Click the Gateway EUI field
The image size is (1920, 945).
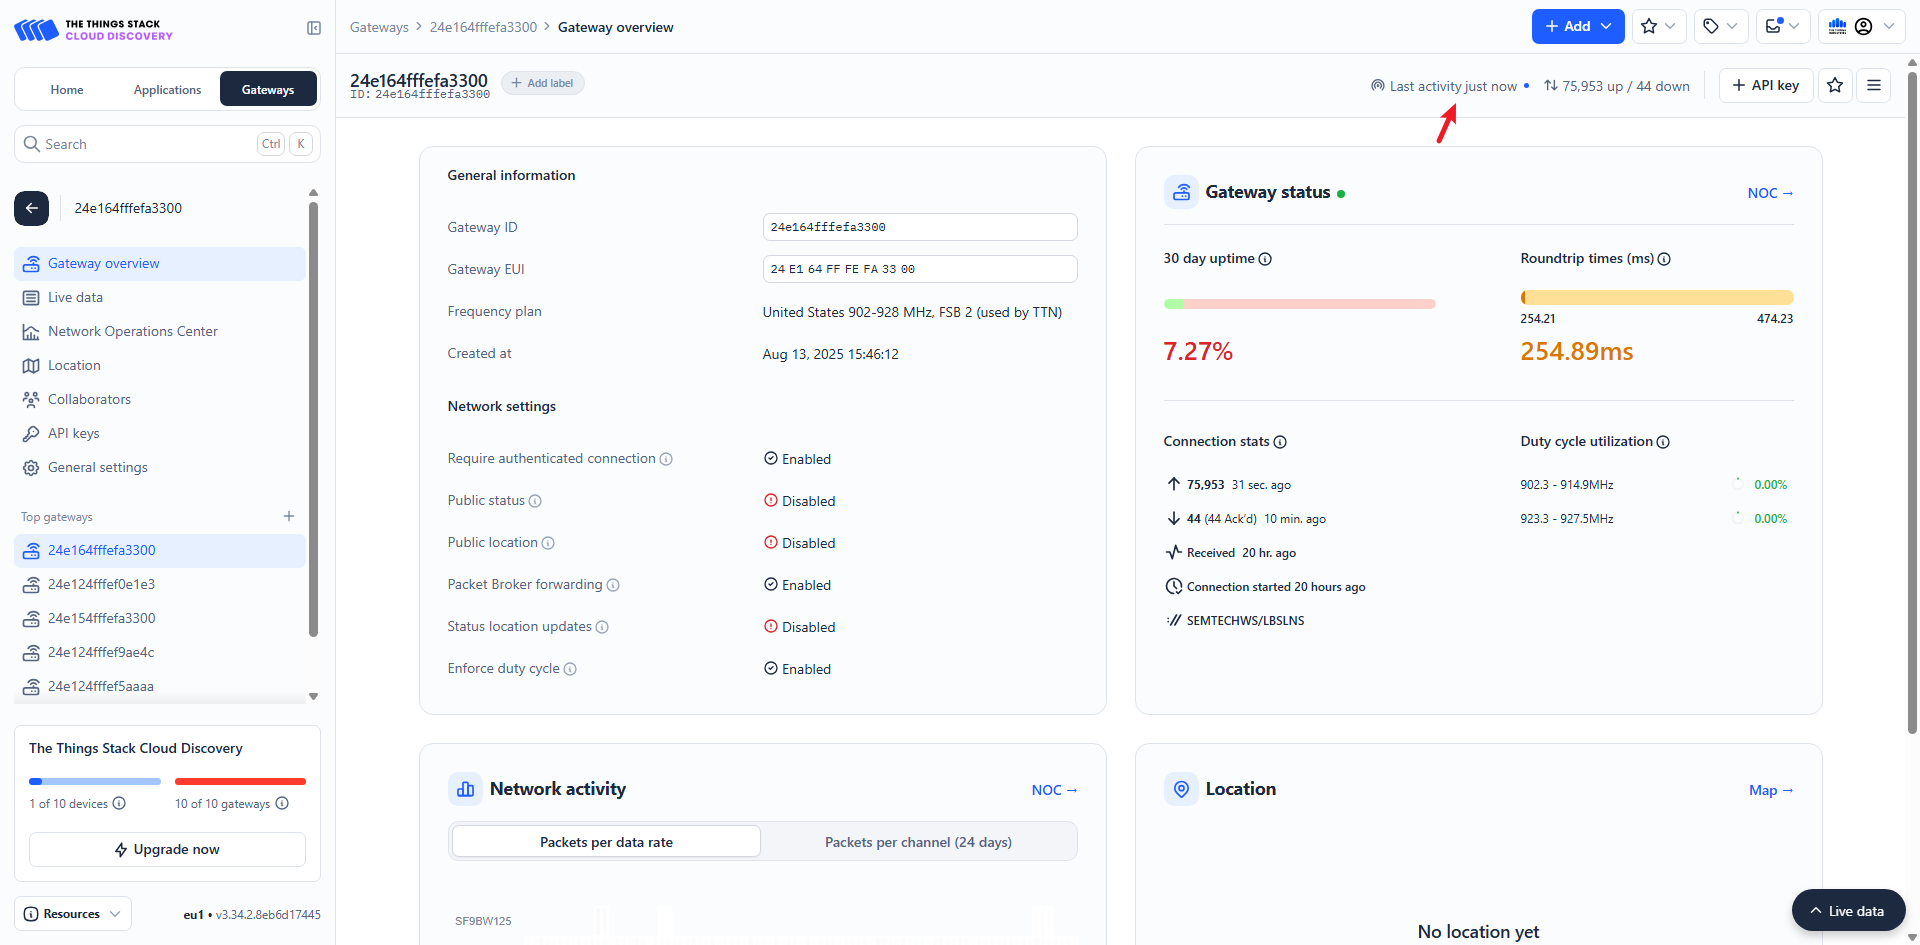(920, 269)
